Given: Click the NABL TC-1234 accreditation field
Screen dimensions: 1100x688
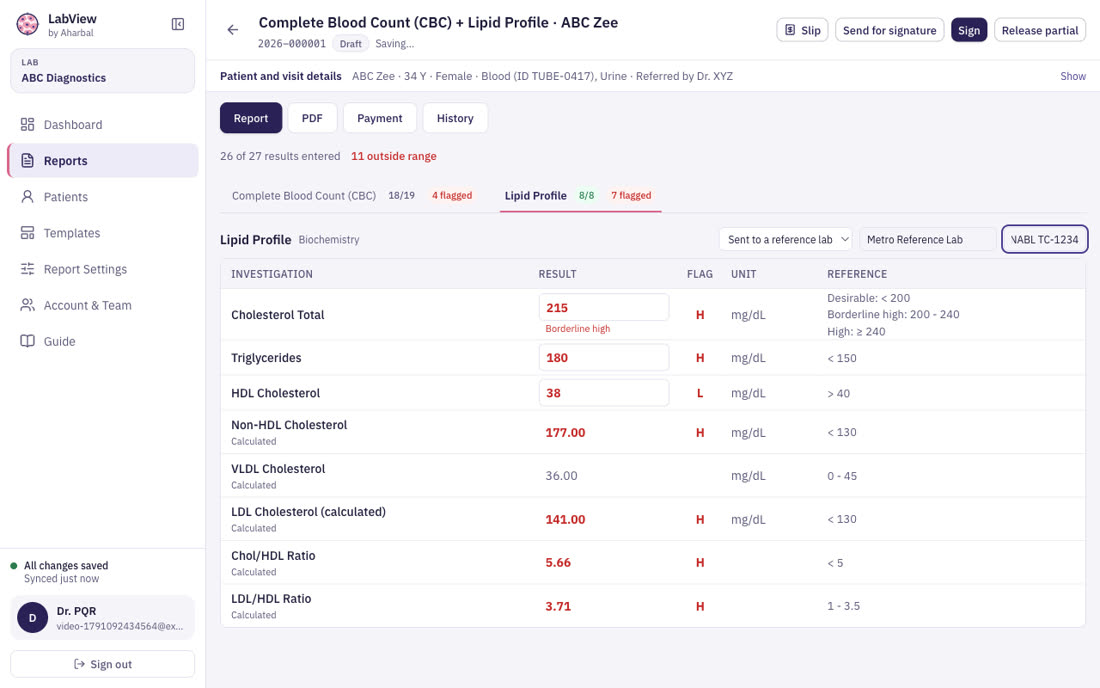Looking at the screenshot, I should 1045,239.
